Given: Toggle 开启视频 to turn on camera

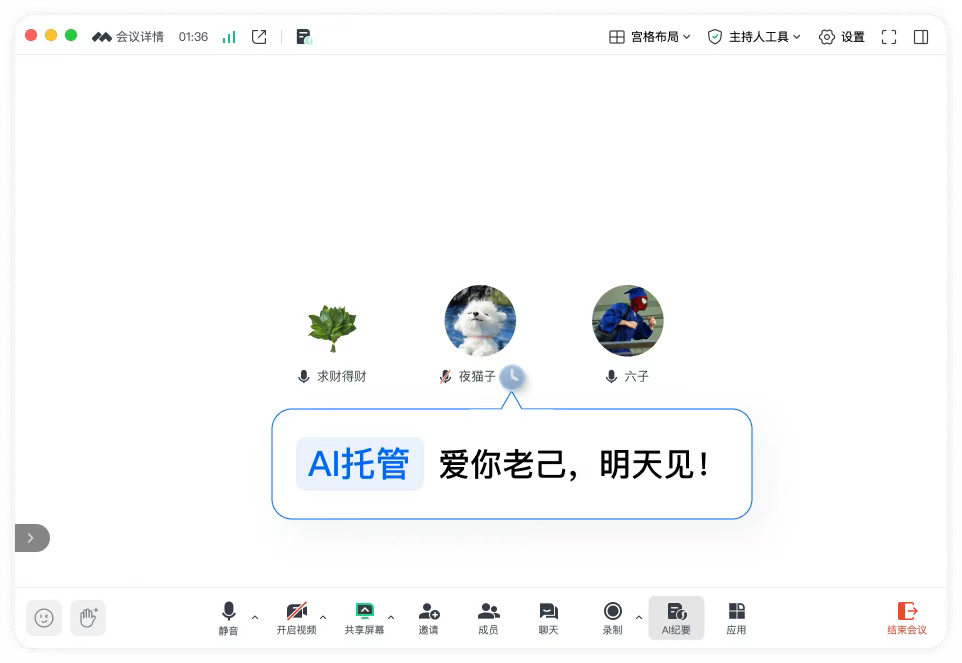Looking at the screenshot, I should point(296,617).
